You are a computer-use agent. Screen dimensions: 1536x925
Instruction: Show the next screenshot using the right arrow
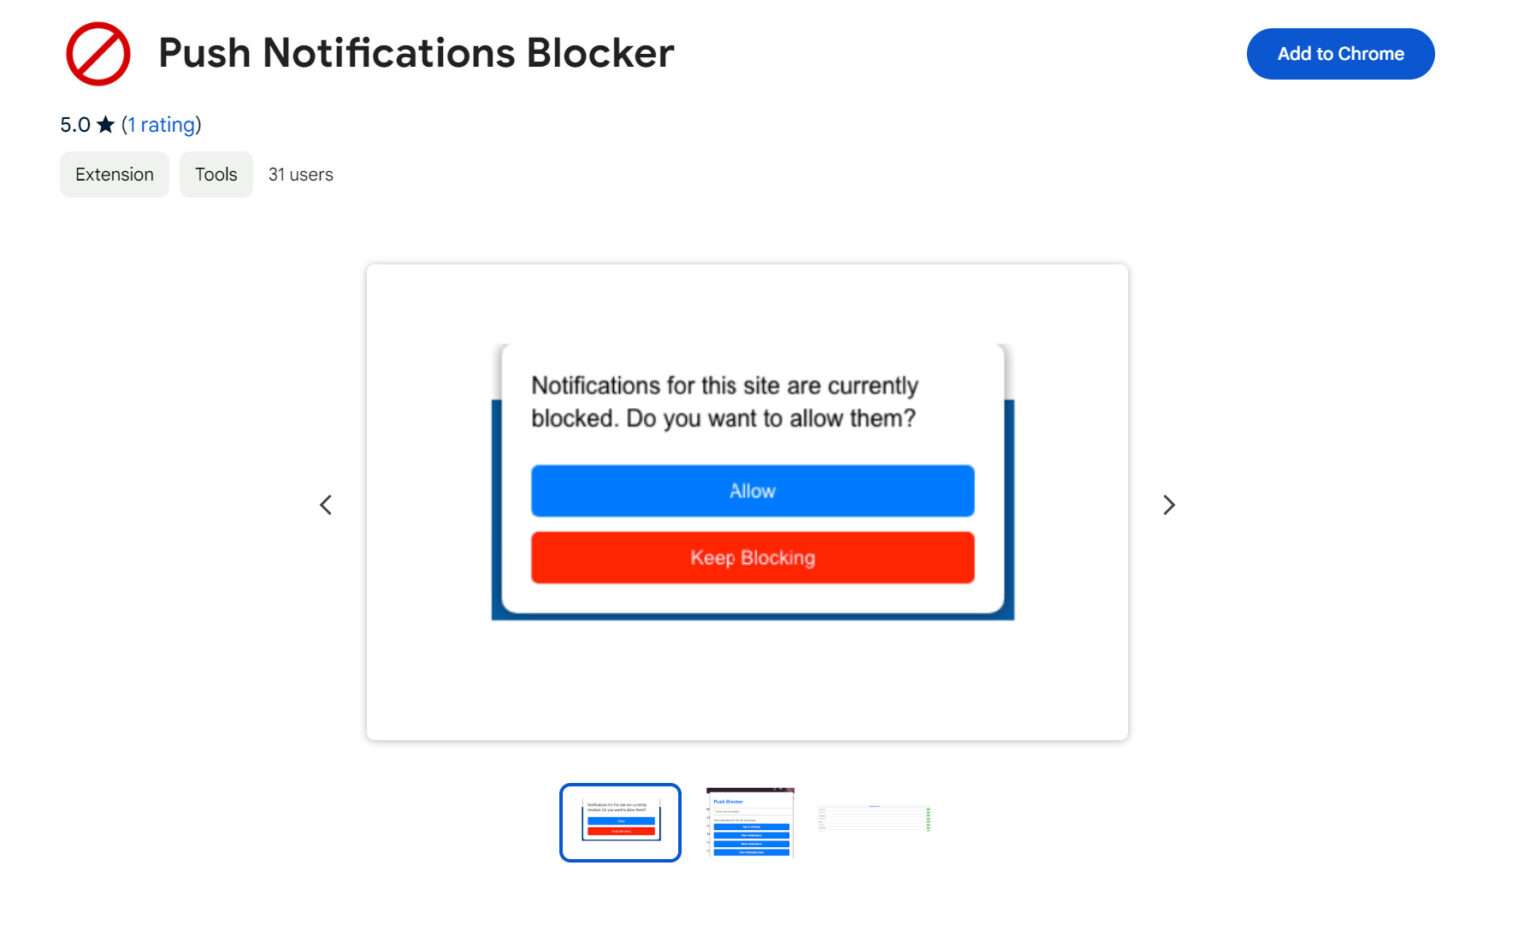(1169, 505)
